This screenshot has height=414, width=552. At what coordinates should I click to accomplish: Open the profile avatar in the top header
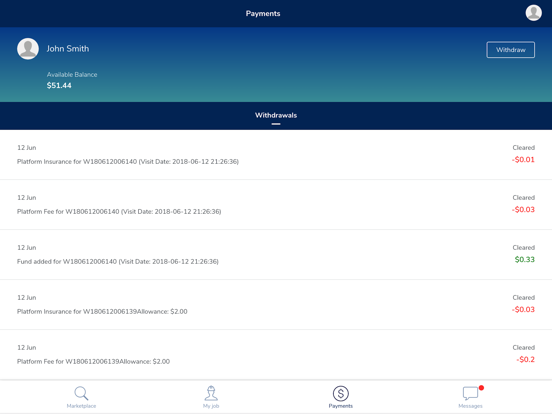click(533, 13)
